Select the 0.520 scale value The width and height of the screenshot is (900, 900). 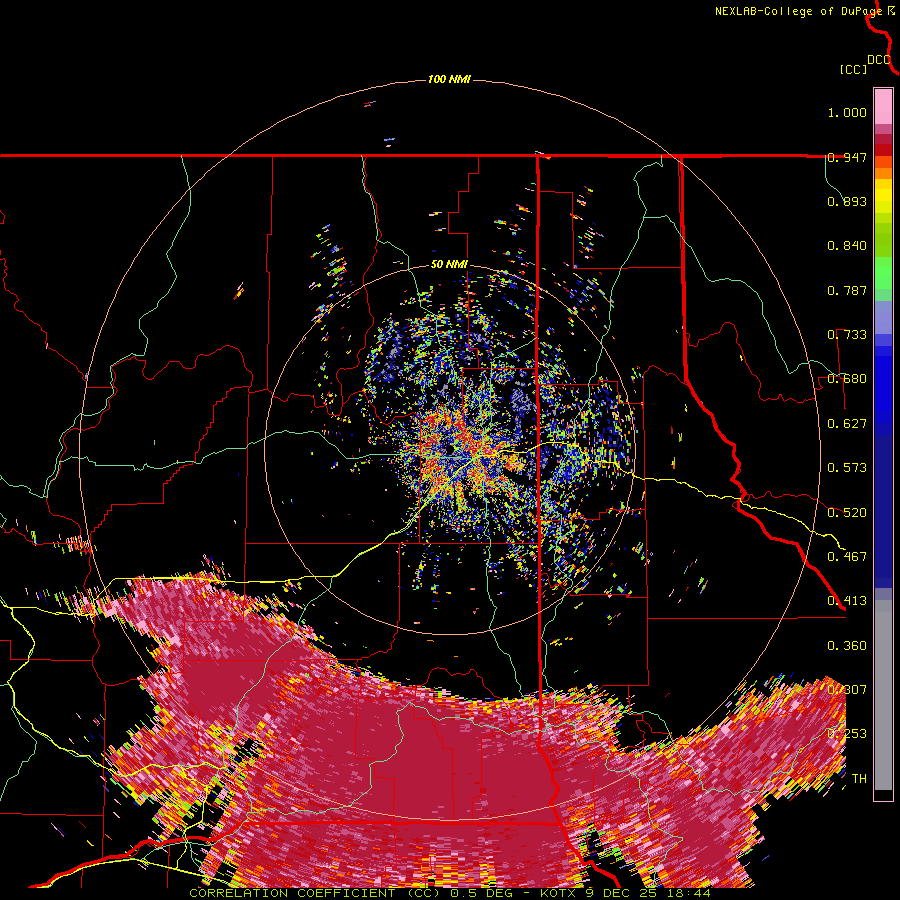[847, 513]
